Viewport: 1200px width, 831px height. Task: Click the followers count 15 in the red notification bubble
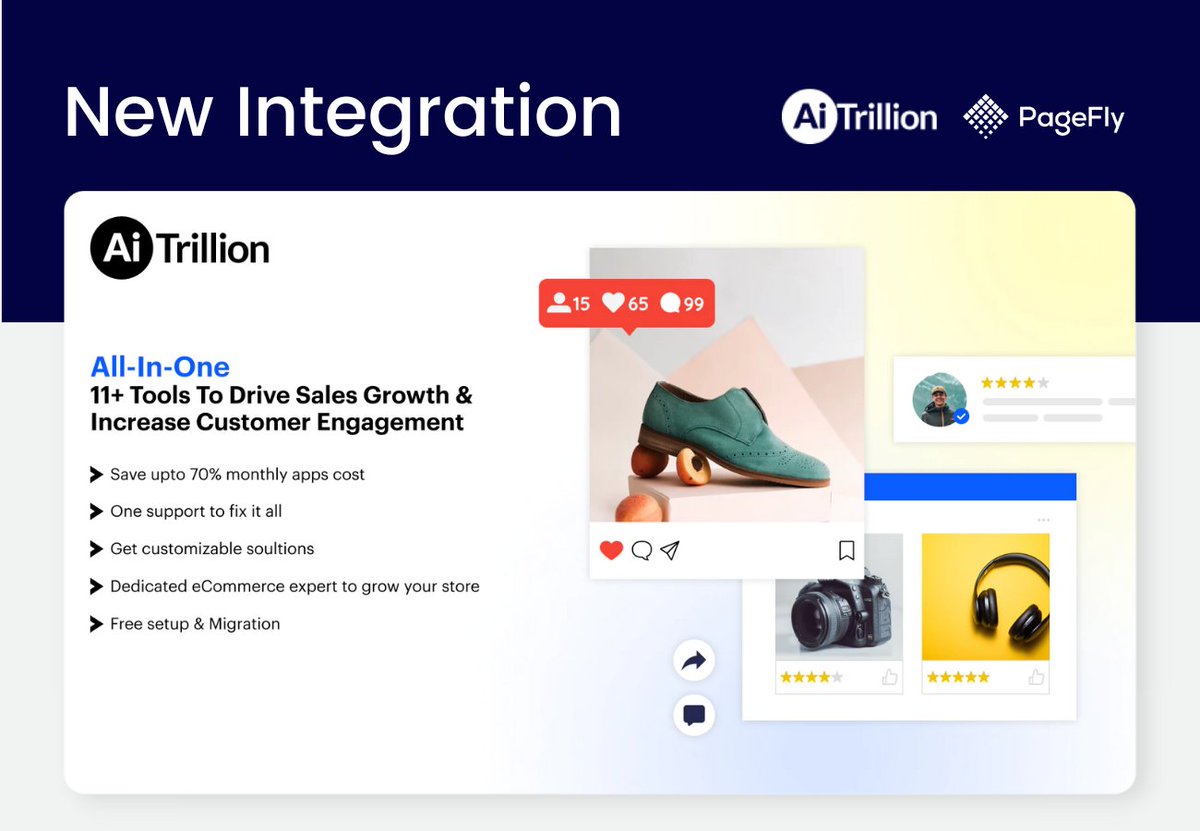click(x=570, y=303)
